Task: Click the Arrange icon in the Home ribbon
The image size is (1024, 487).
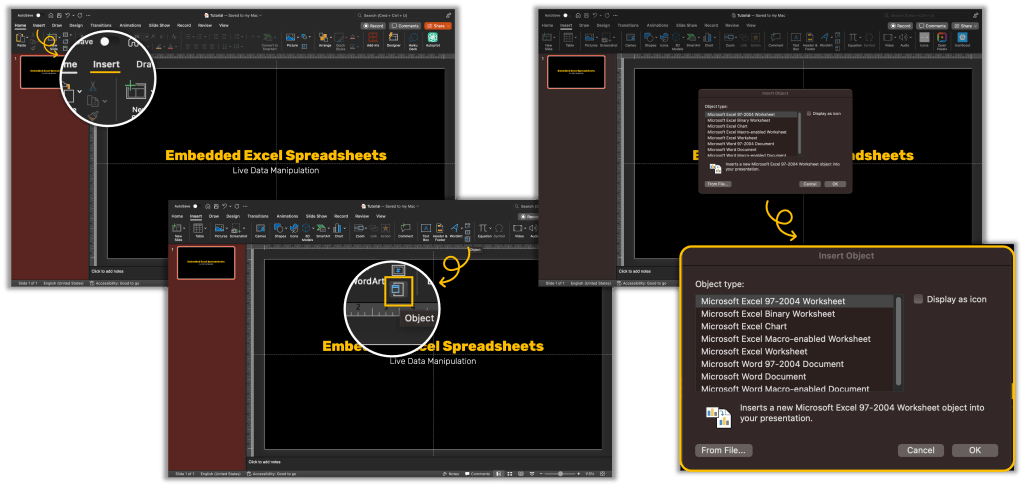Action: [325, 40]
